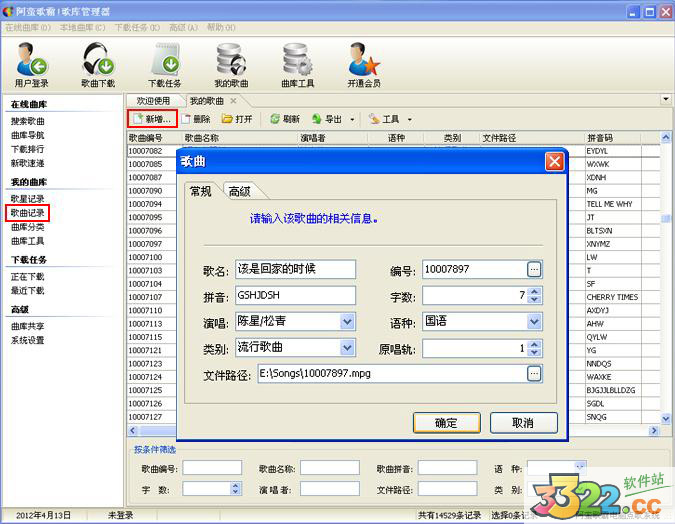Open the filter 语种 dropdown at bottom
675x524 pixels.
coord(579,467)
